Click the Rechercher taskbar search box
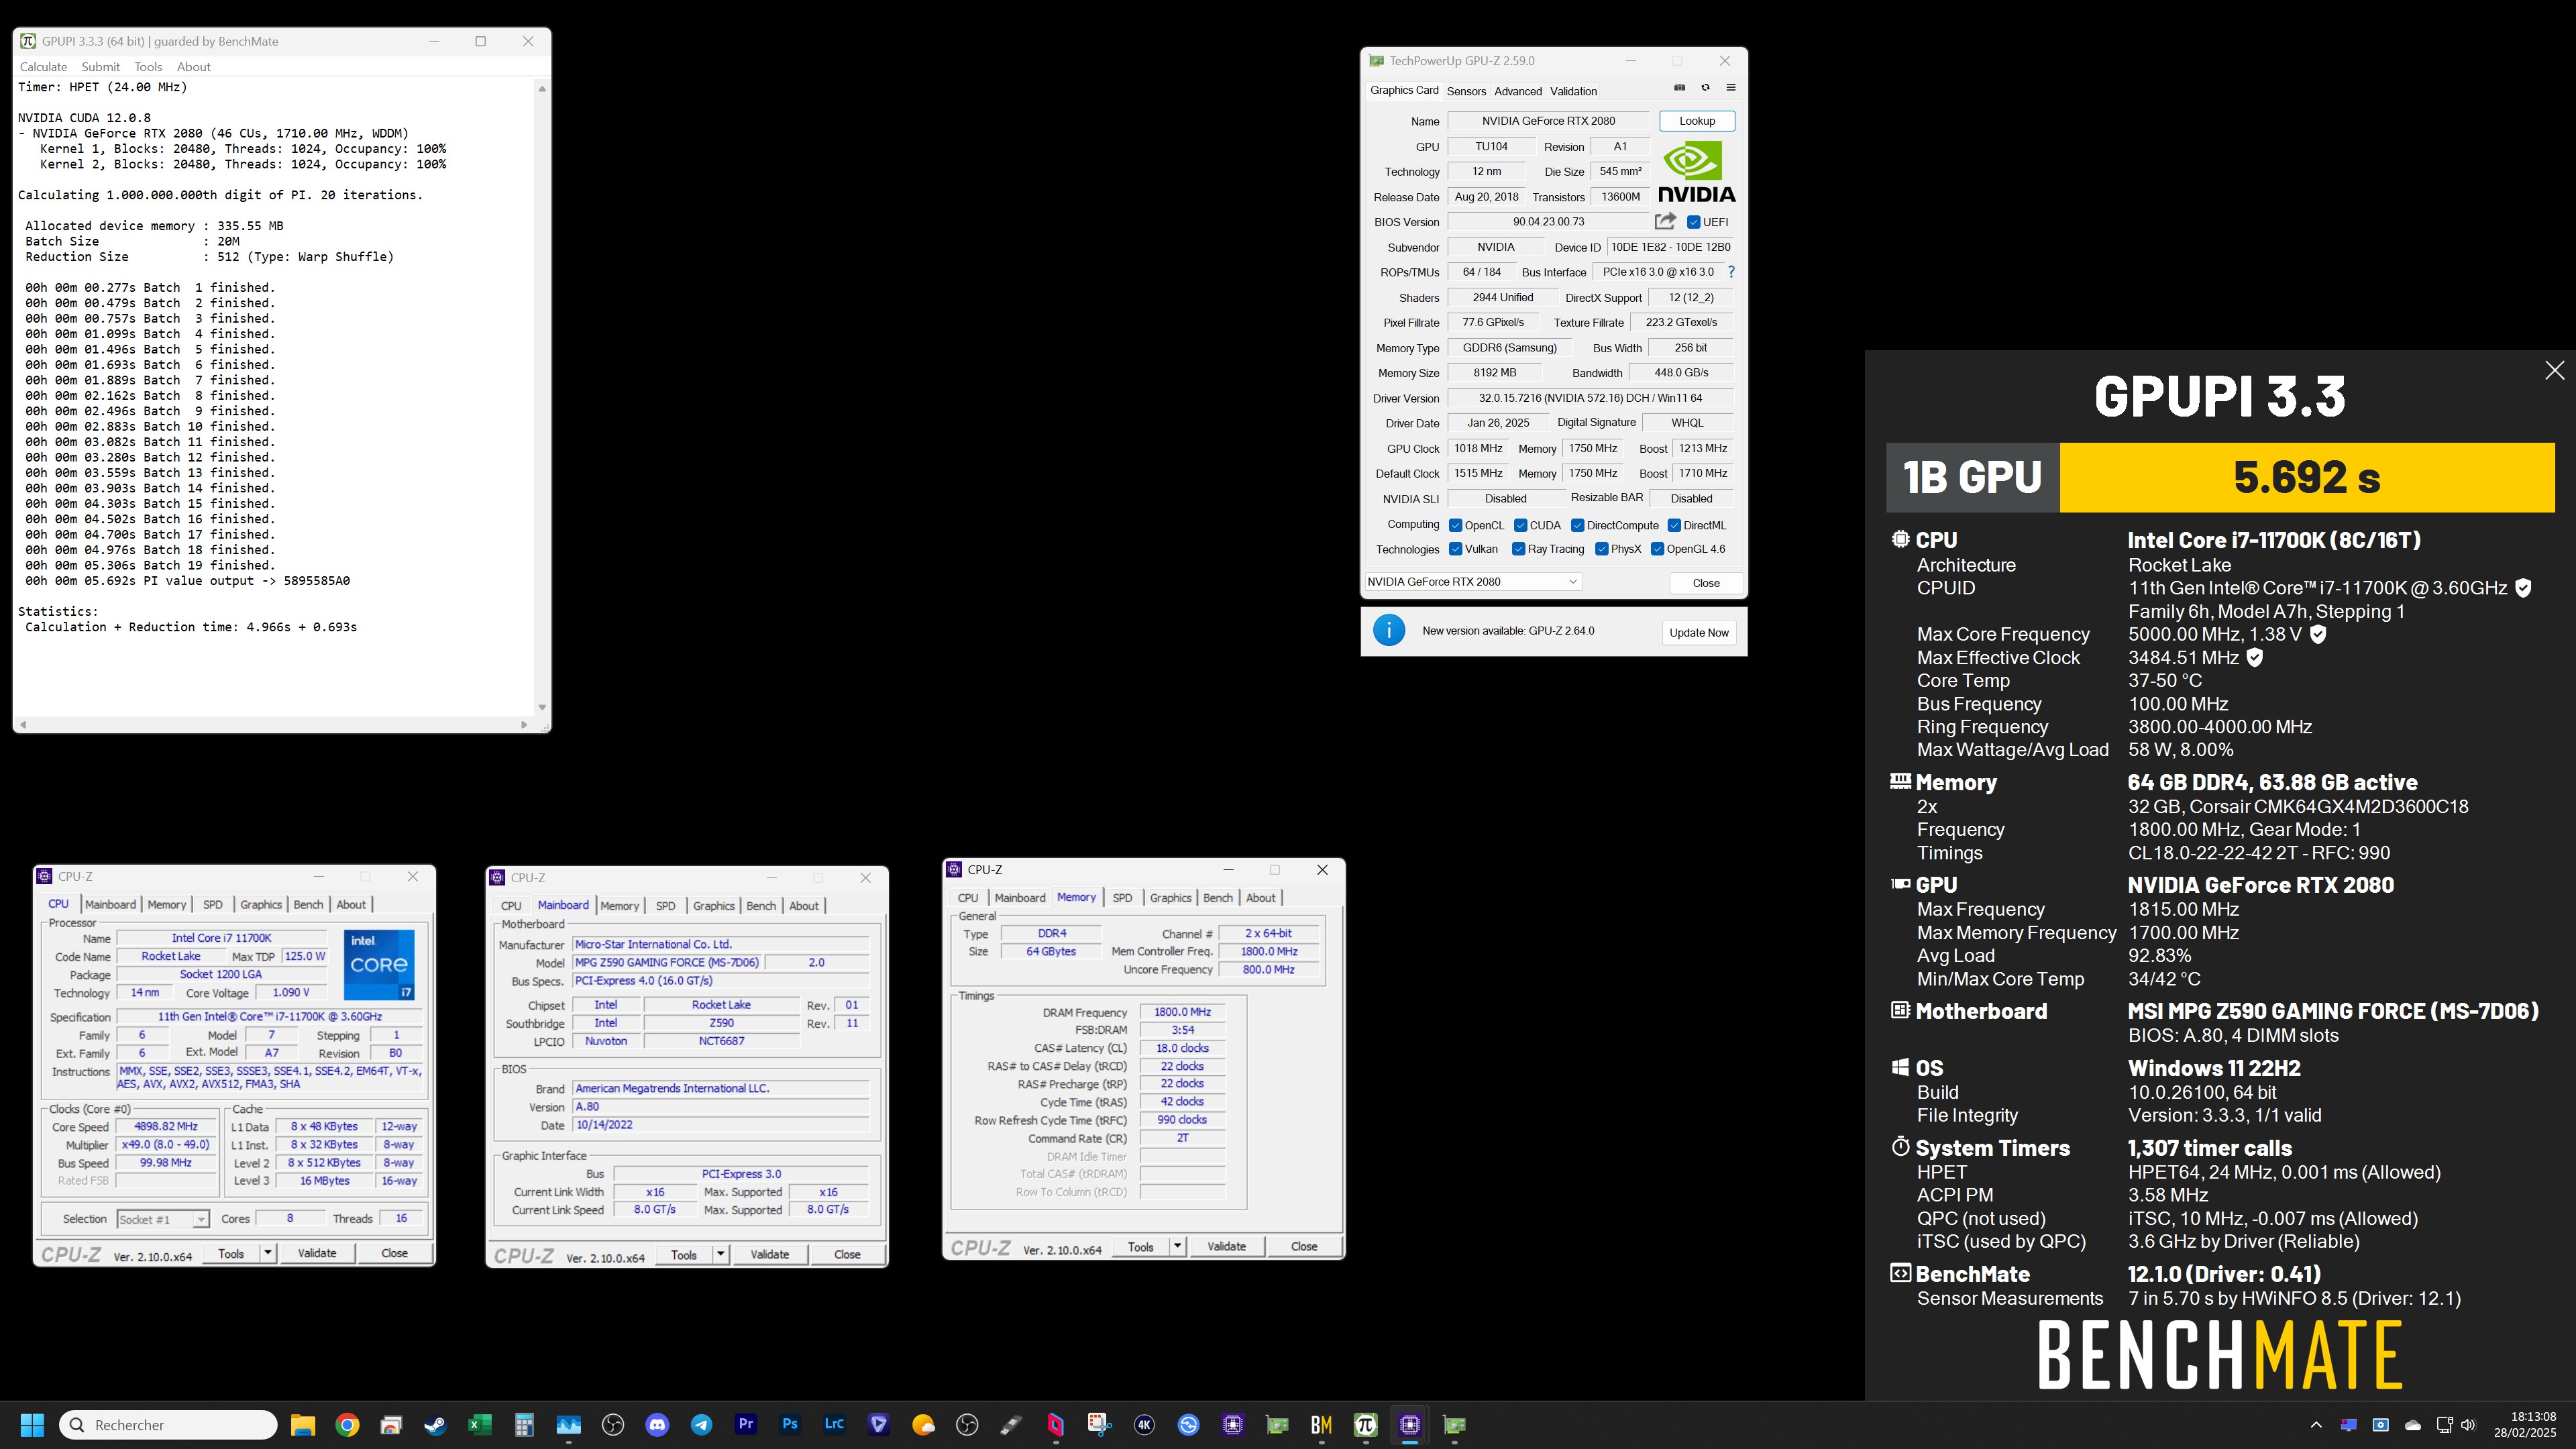Image resolution: width=2576 pixels, height=1449 pixels. [168, 1425]
